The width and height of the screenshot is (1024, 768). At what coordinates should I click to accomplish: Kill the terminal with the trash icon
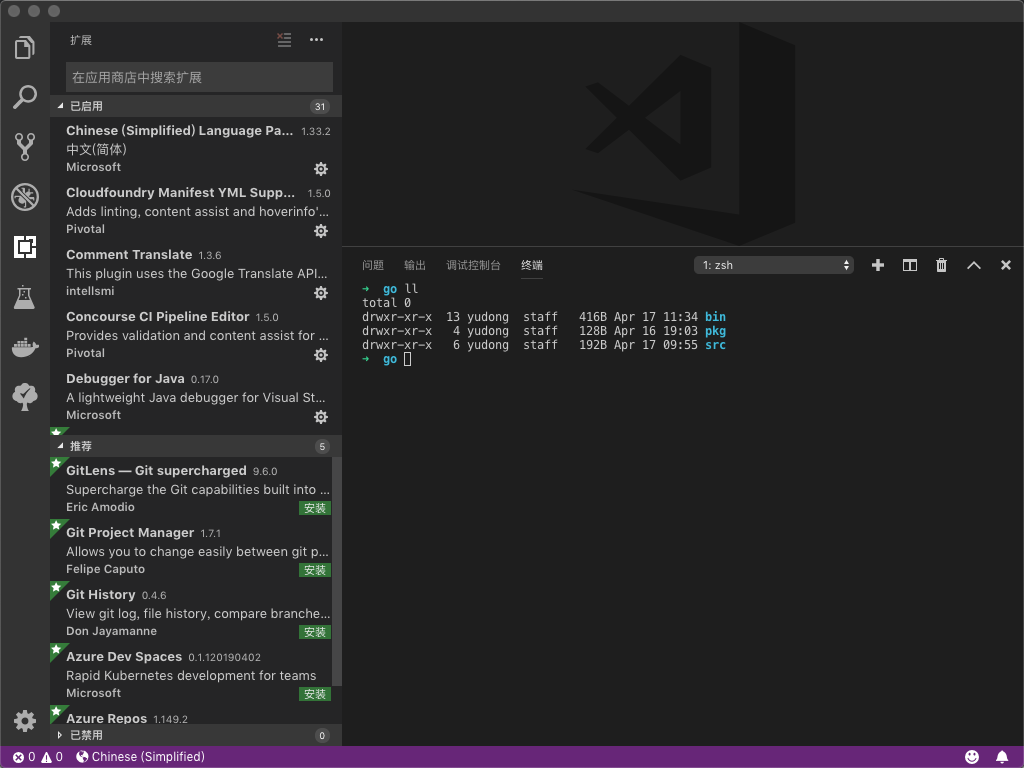pos(941,265)
